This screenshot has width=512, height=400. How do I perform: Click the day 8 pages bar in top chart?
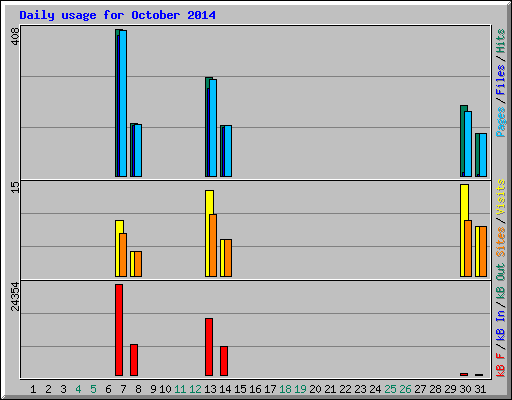[138, 150]
